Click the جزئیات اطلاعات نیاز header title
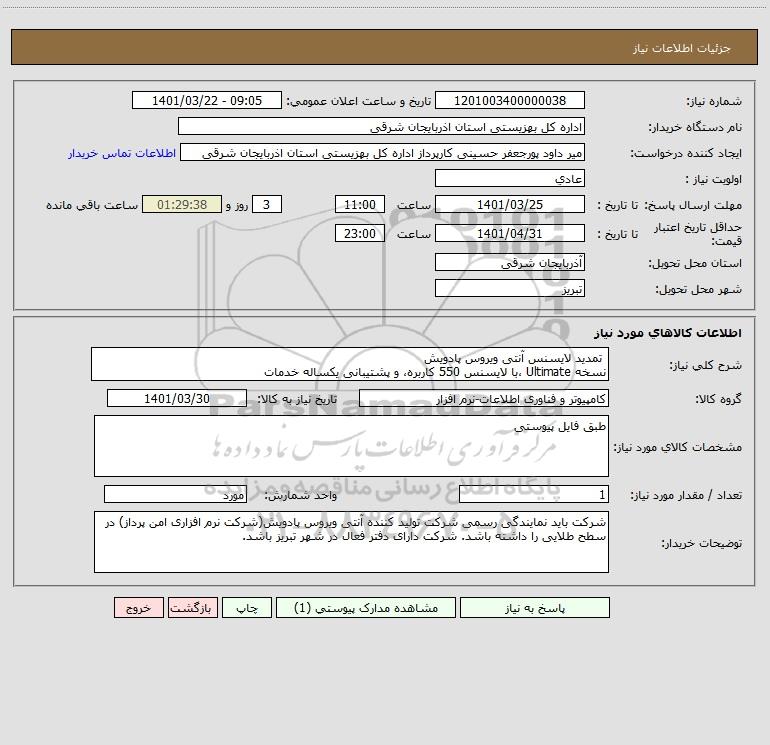The image size is (770, 745). (x=681, y=48)
